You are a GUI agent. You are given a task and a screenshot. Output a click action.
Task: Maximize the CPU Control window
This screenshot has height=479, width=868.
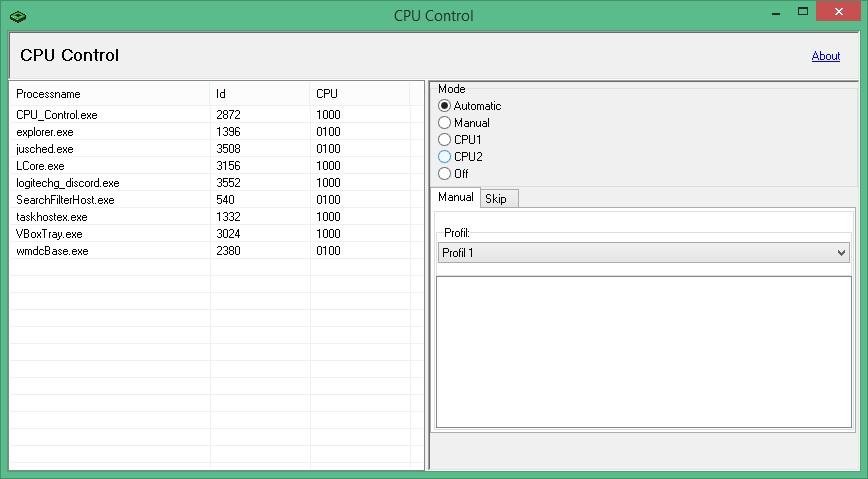803,12
